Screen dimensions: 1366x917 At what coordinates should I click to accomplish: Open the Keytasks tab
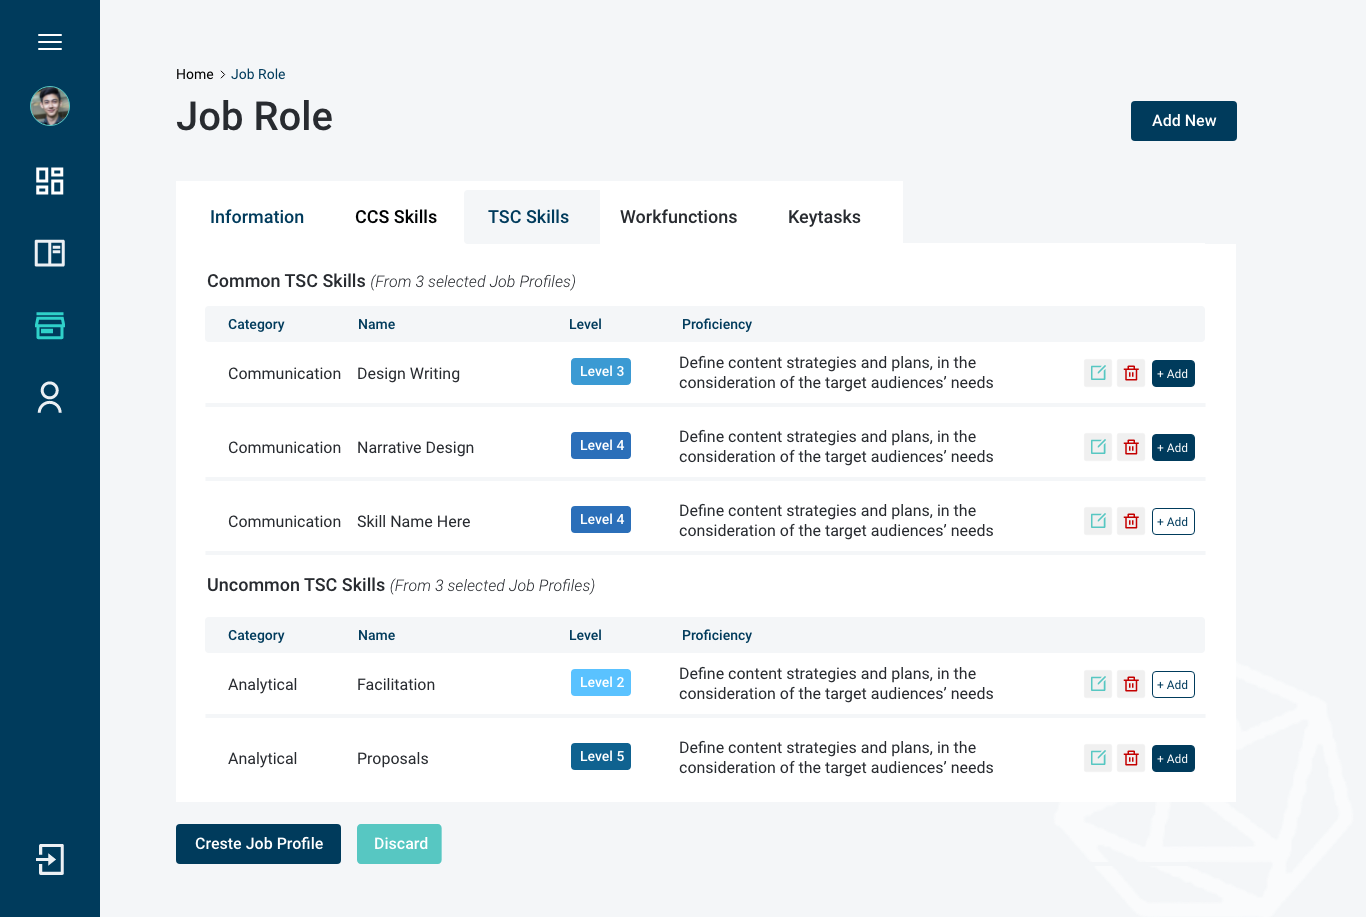[824, 217]
